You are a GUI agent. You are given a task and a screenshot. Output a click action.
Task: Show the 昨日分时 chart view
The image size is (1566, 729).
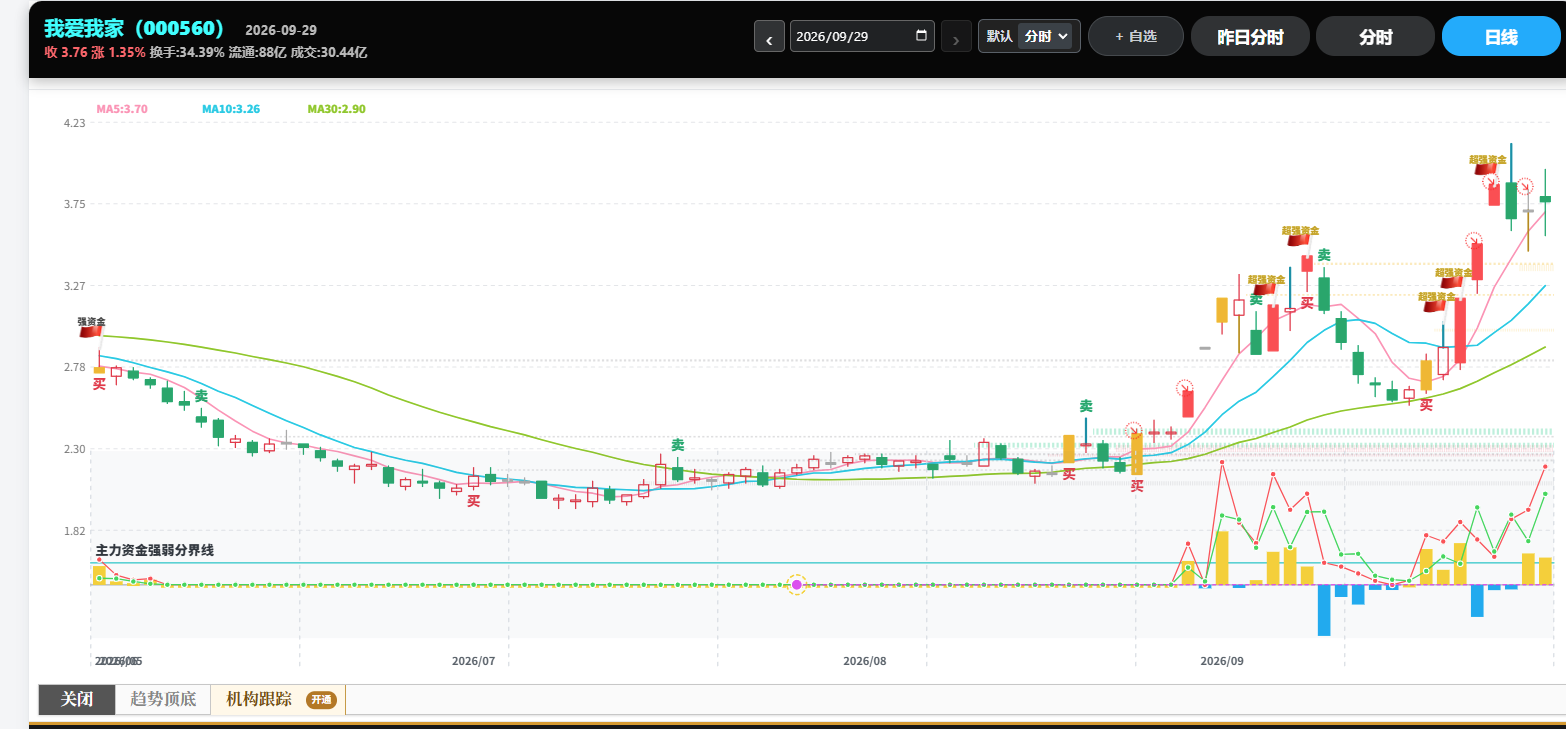coord(1250,37)
